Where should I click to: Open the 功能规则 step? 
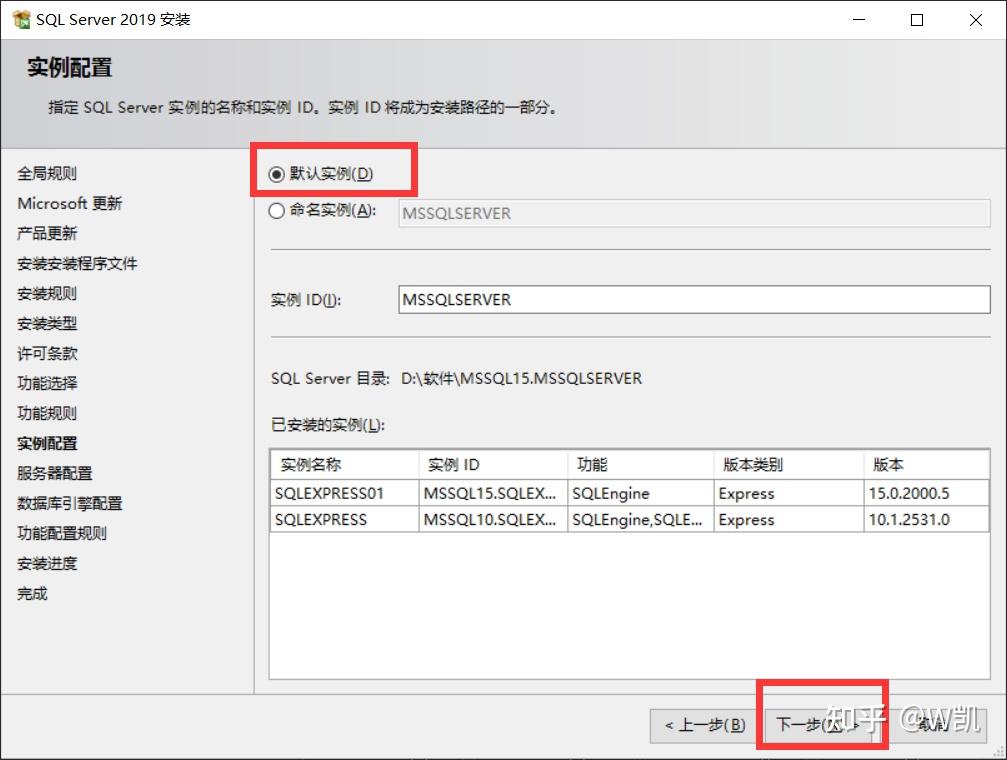pyautogui.click(x=47, y=413)
